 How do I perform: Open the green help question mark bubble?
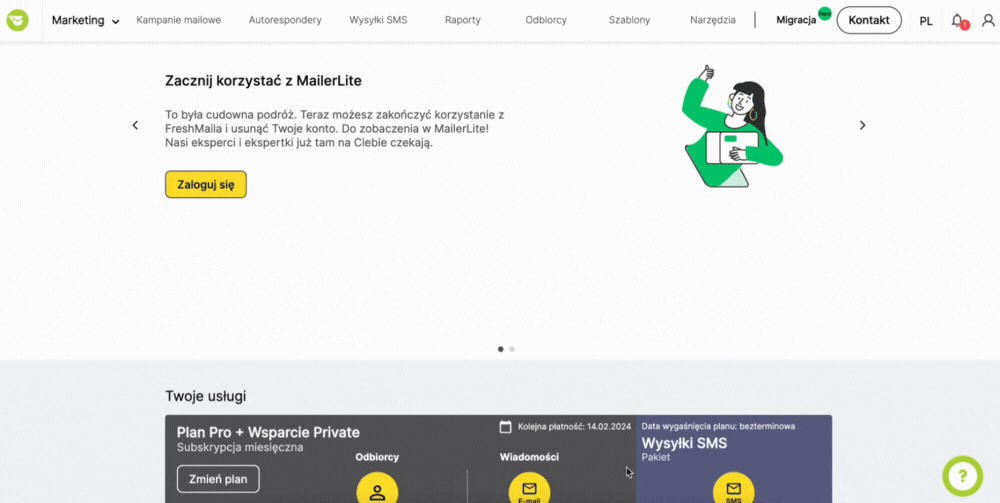[962, 476]
